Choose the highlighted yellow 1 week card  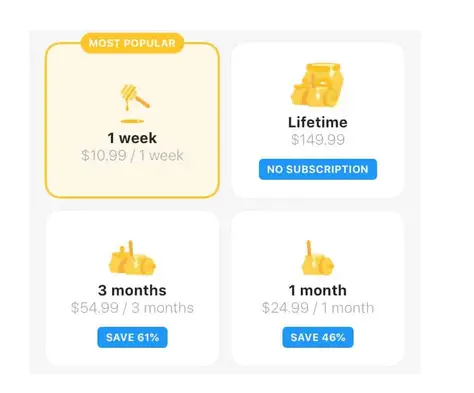(x=132, y=120)
